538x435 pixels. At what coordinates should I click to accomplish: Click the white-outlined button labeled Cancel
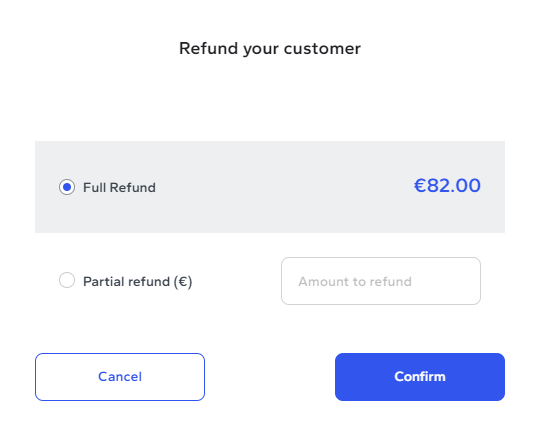(120, 377)
